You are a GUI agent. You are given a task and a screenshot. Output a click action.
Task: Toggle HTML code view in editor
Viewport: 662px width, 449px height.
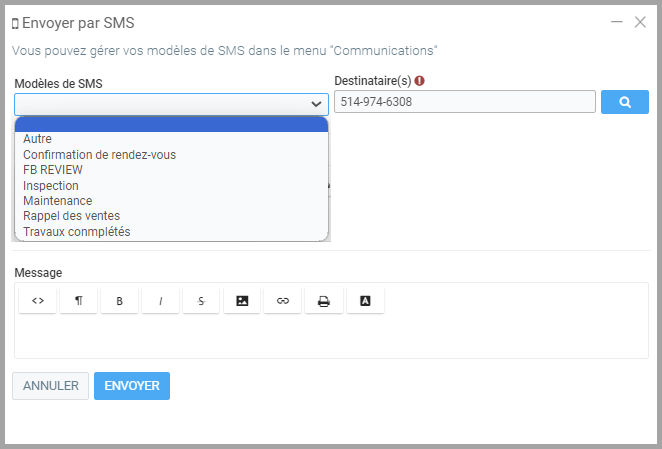pyautogui.click(x=38, y=300)
